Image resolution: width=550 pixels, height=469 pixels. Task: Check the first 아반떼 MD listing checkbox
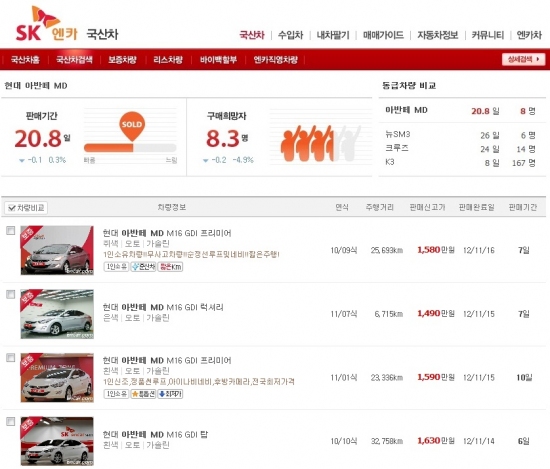click(11, 230)
